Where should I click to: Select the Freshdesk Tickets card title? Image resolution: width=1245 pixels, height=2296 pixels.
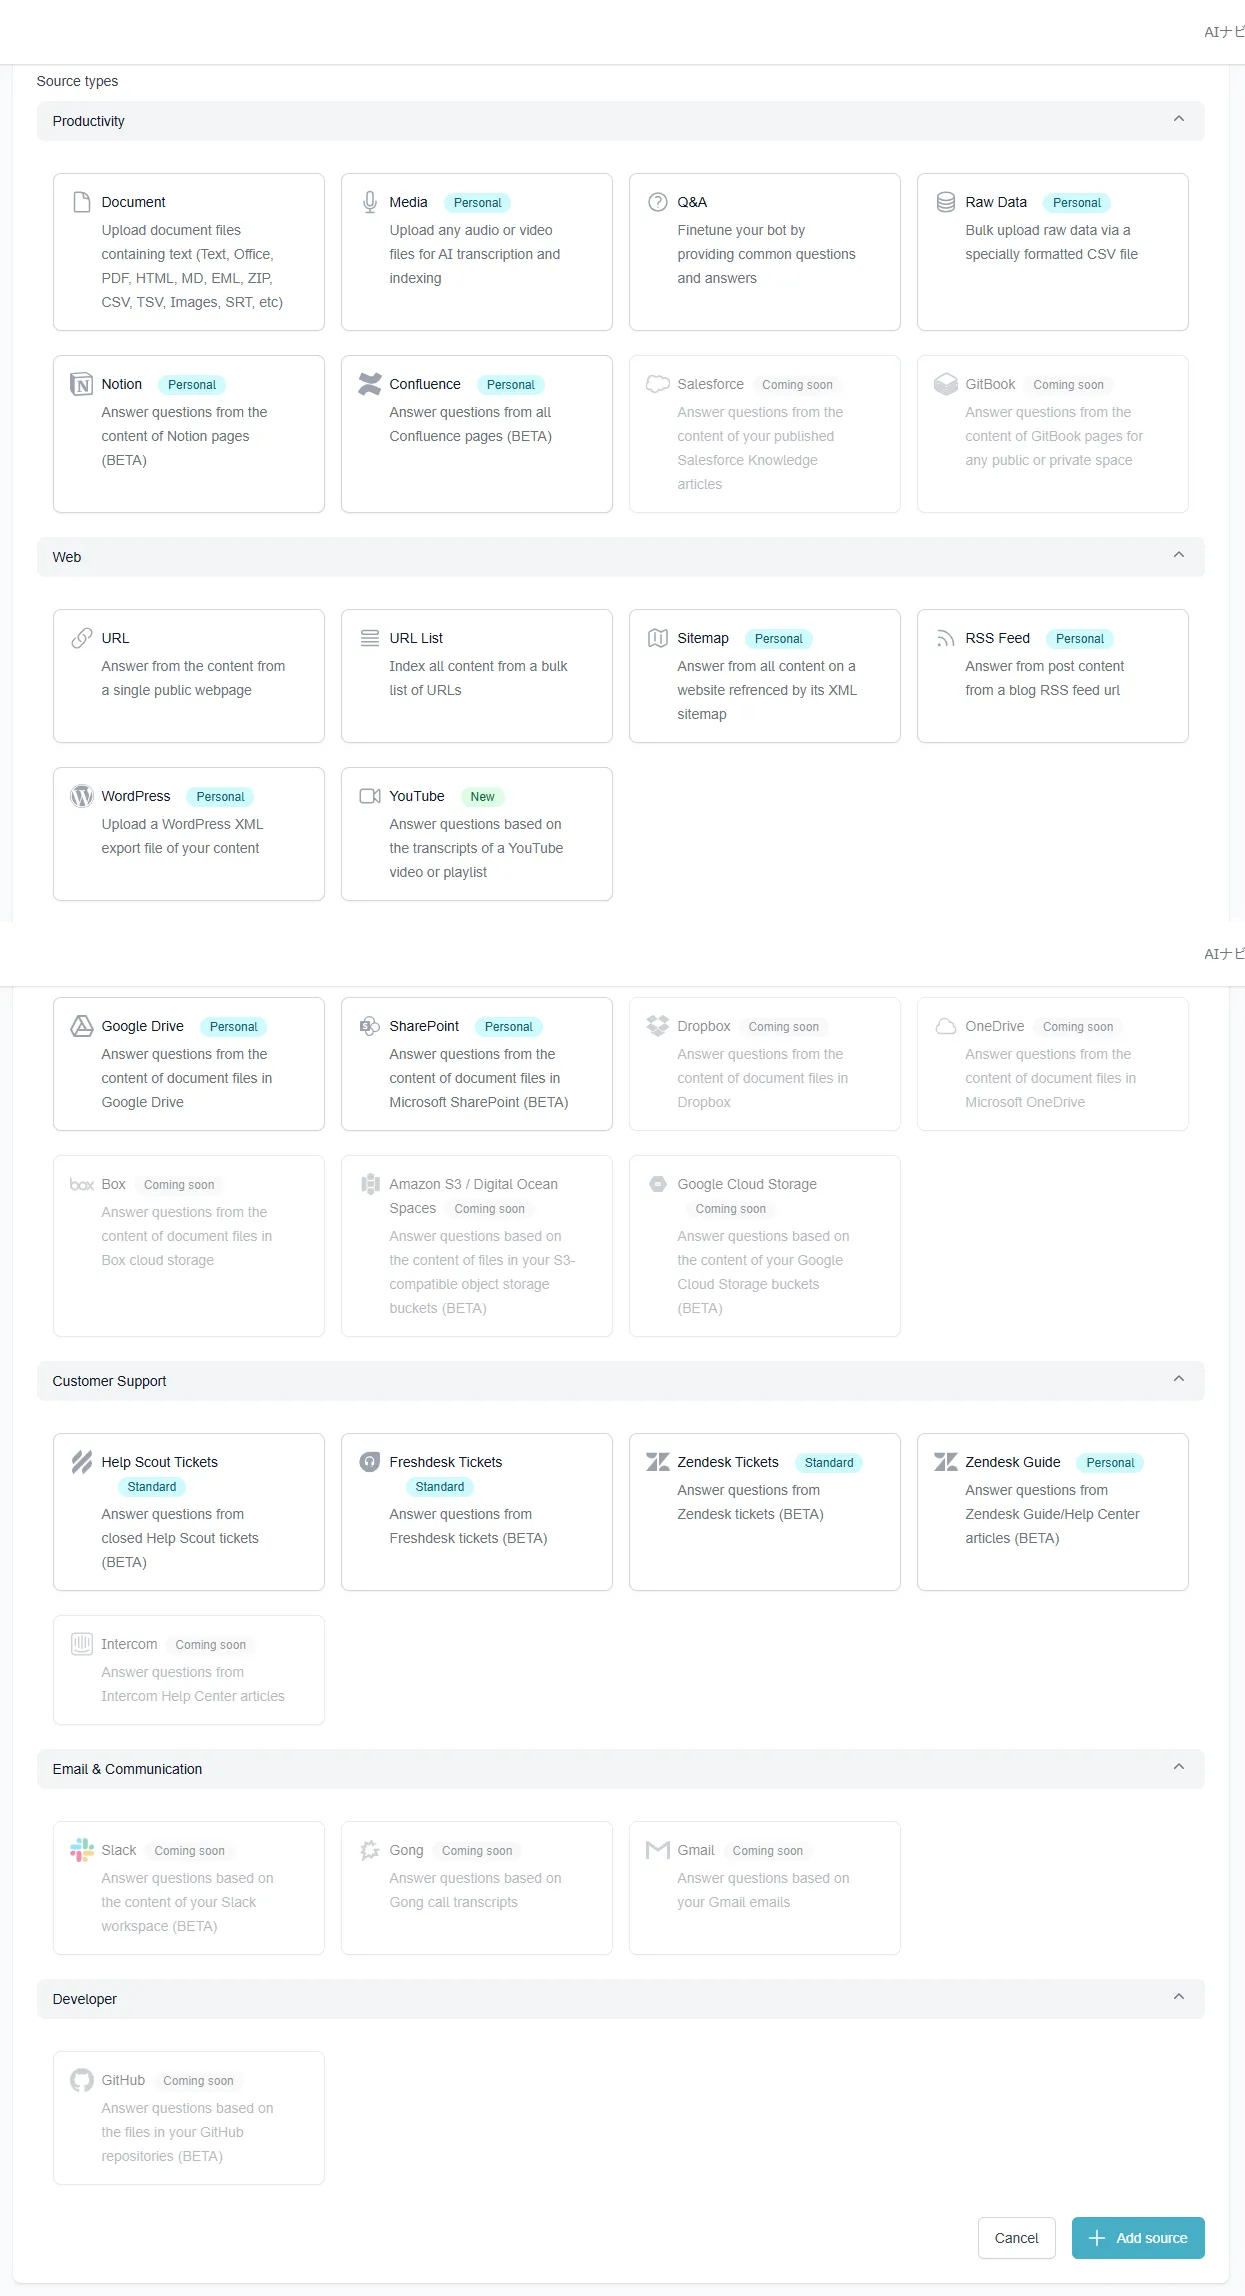446,1462
